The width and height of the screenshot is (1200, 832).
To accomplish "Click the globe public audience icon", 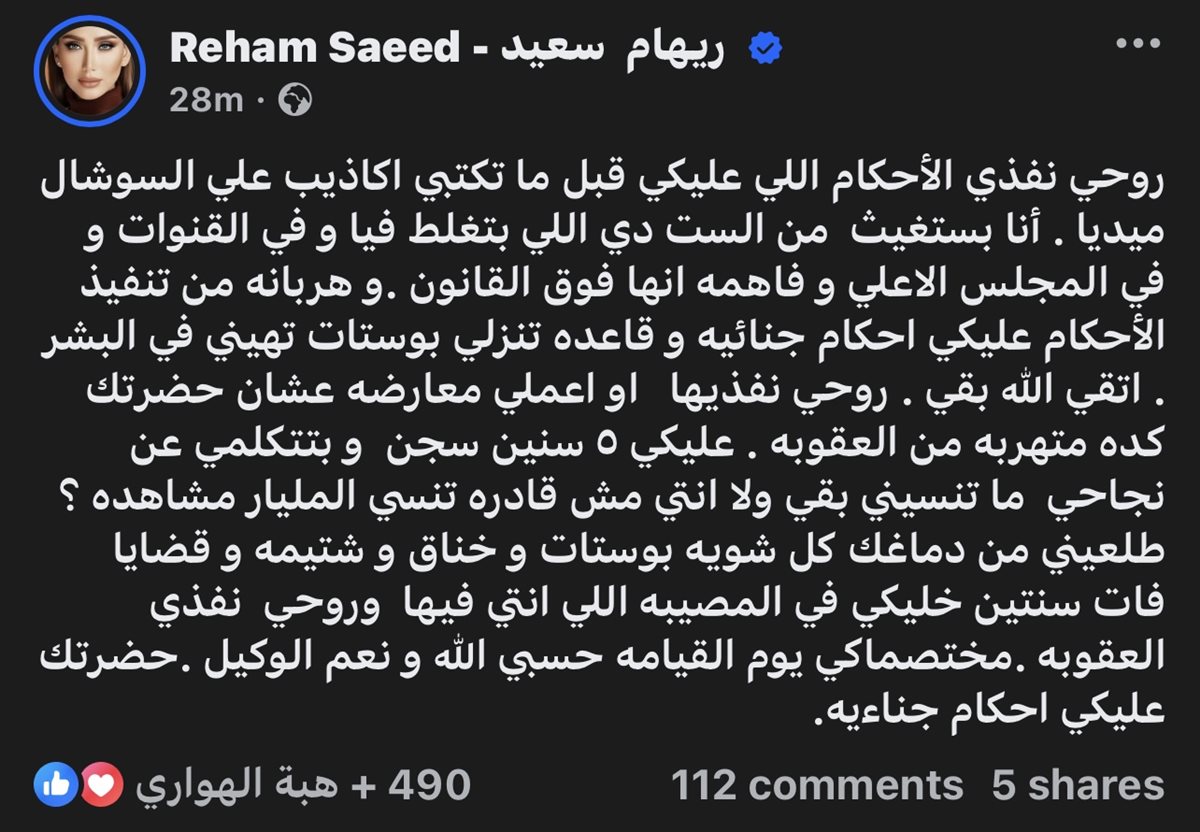I will coord(294,100).
